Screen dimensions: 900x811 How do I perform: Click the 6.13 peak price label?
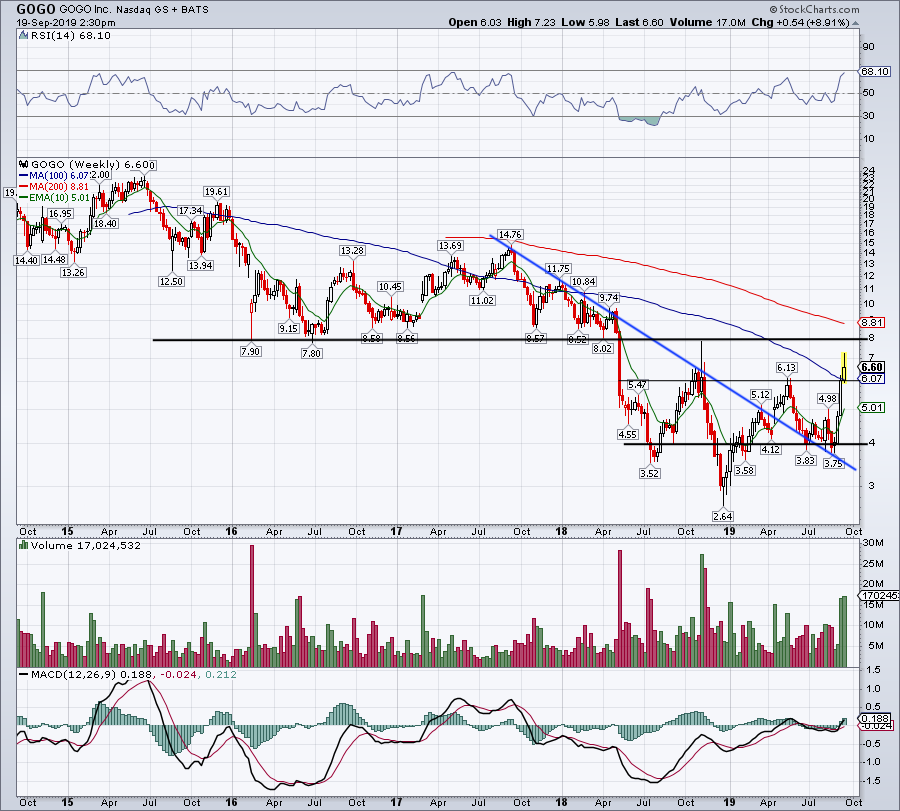coord(786,367)
